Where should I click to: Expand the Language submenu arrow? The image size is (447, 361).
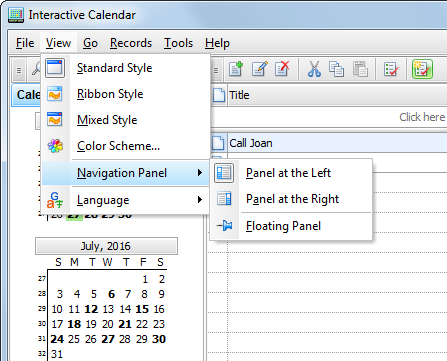(200, 200)
